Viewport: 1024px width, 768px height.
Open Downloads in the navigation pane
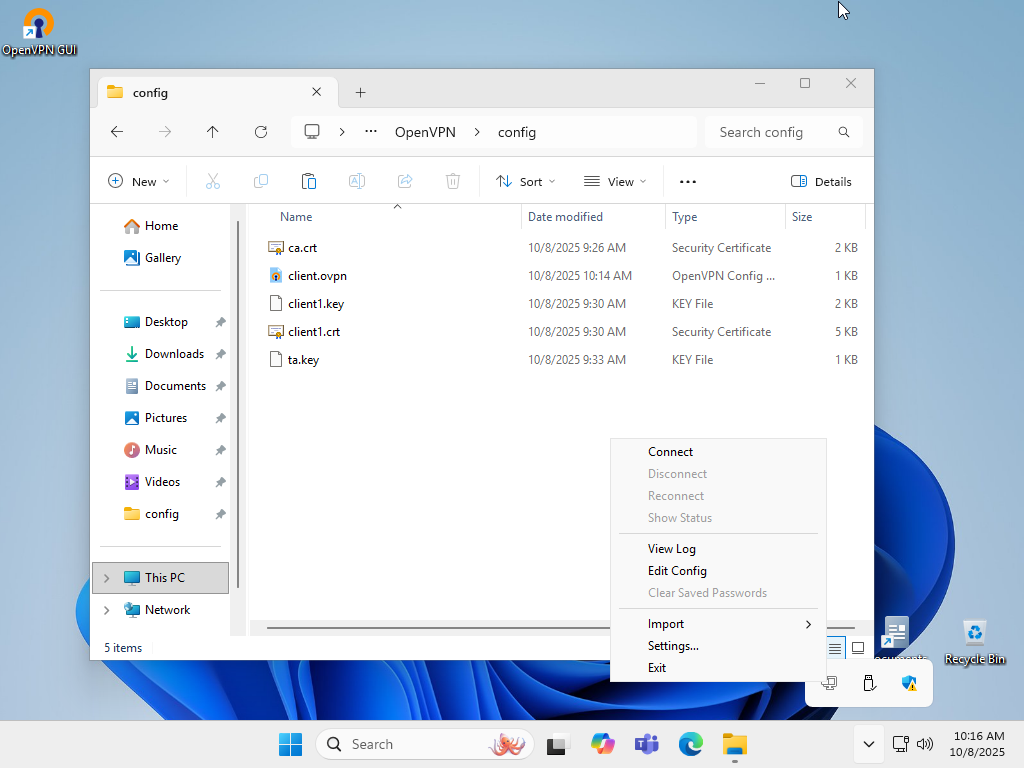coord(174,354)
